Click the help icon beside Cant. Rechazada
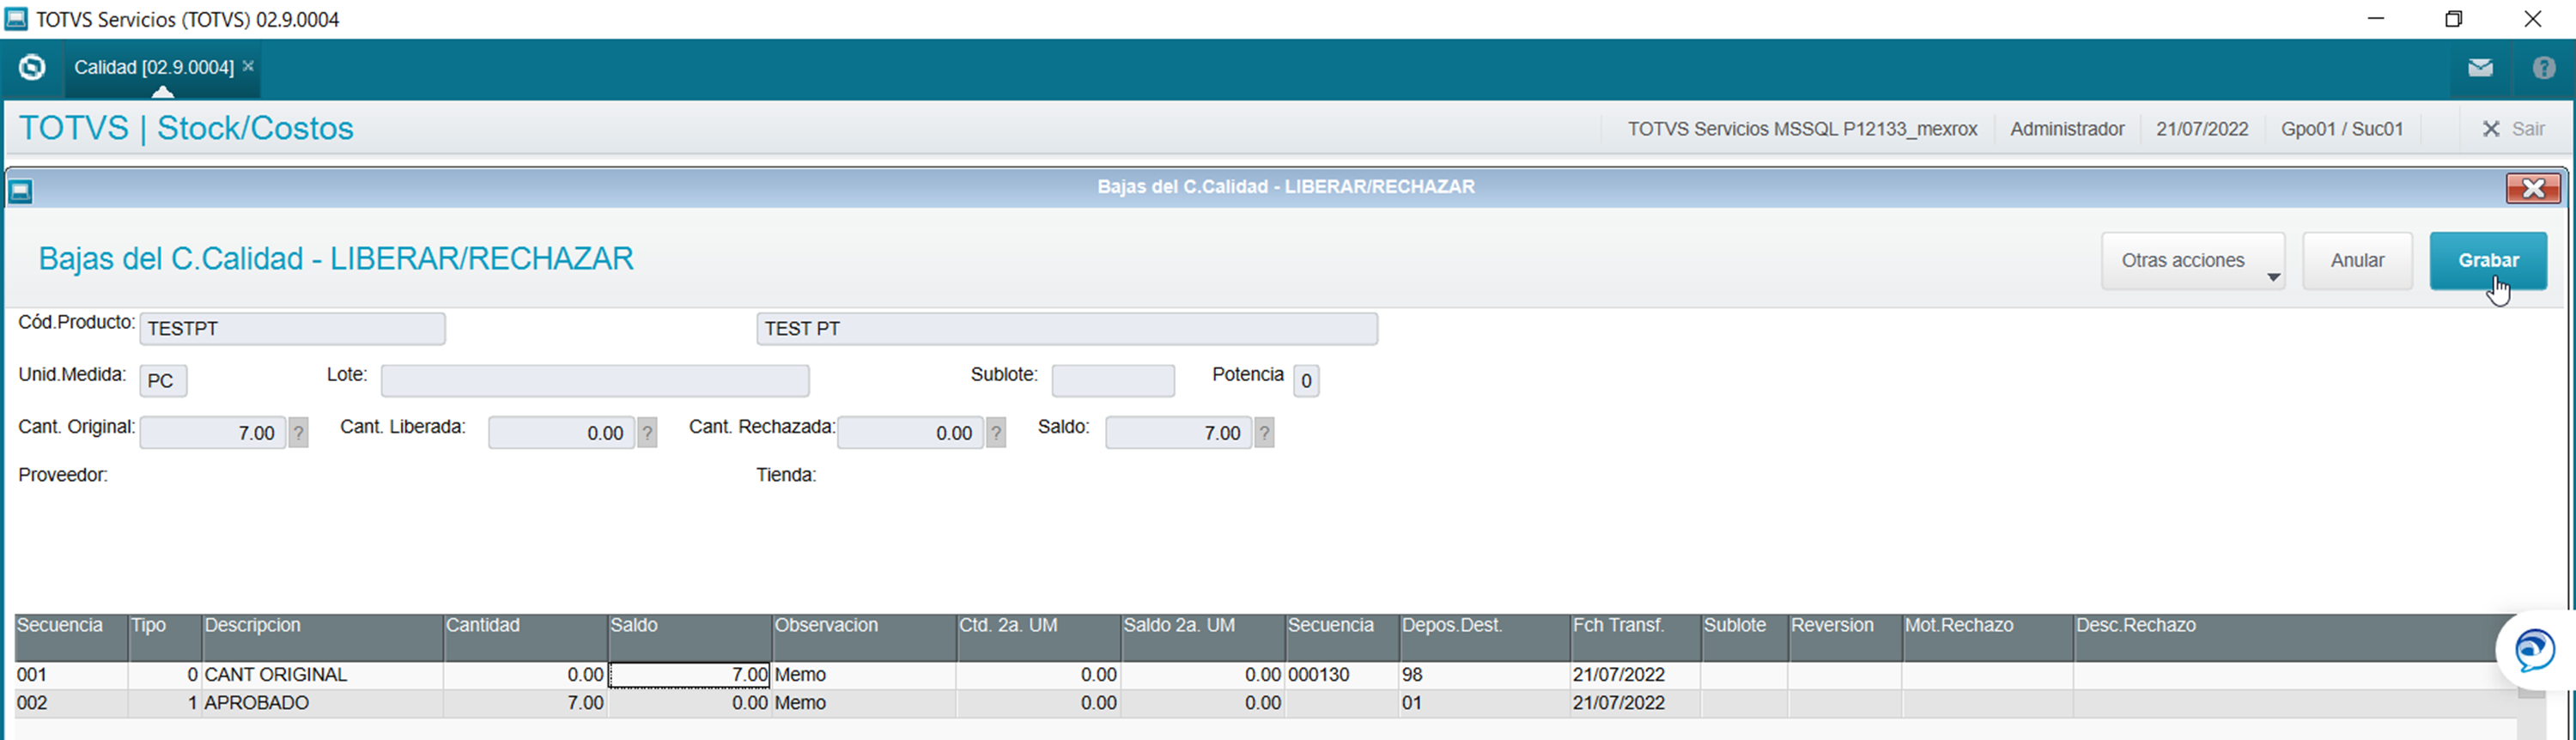 (x=996, y=433)
